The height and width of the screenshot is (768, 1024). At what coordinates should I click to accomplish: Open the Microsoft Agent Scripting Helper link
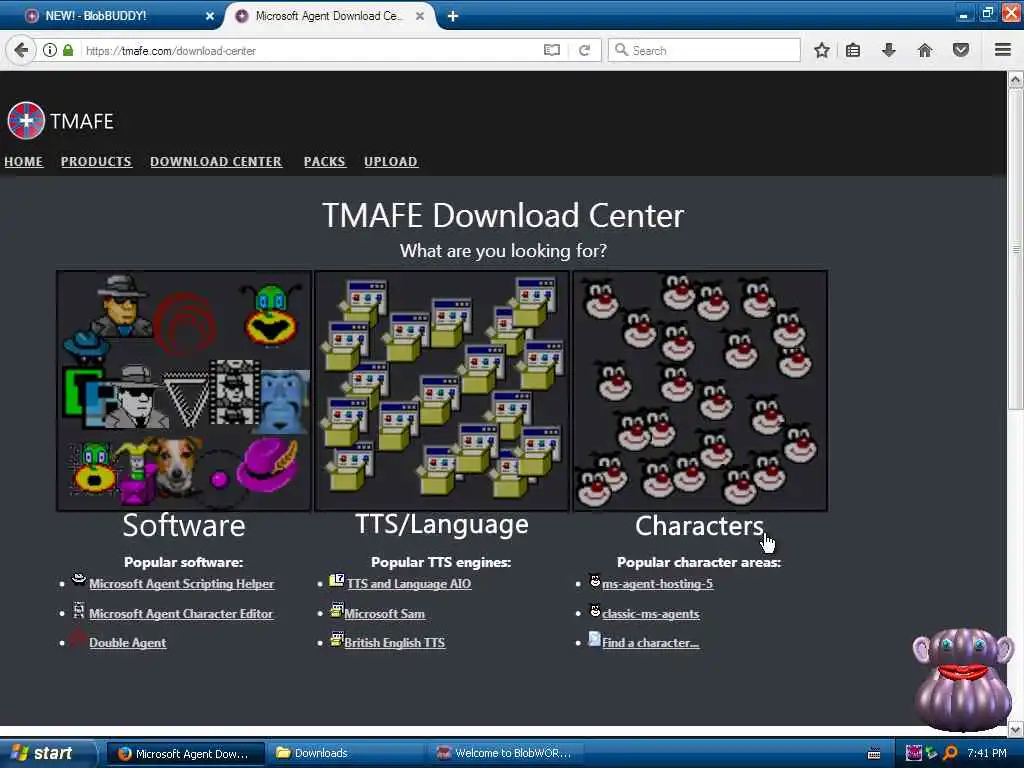click(x=182, y=584)
